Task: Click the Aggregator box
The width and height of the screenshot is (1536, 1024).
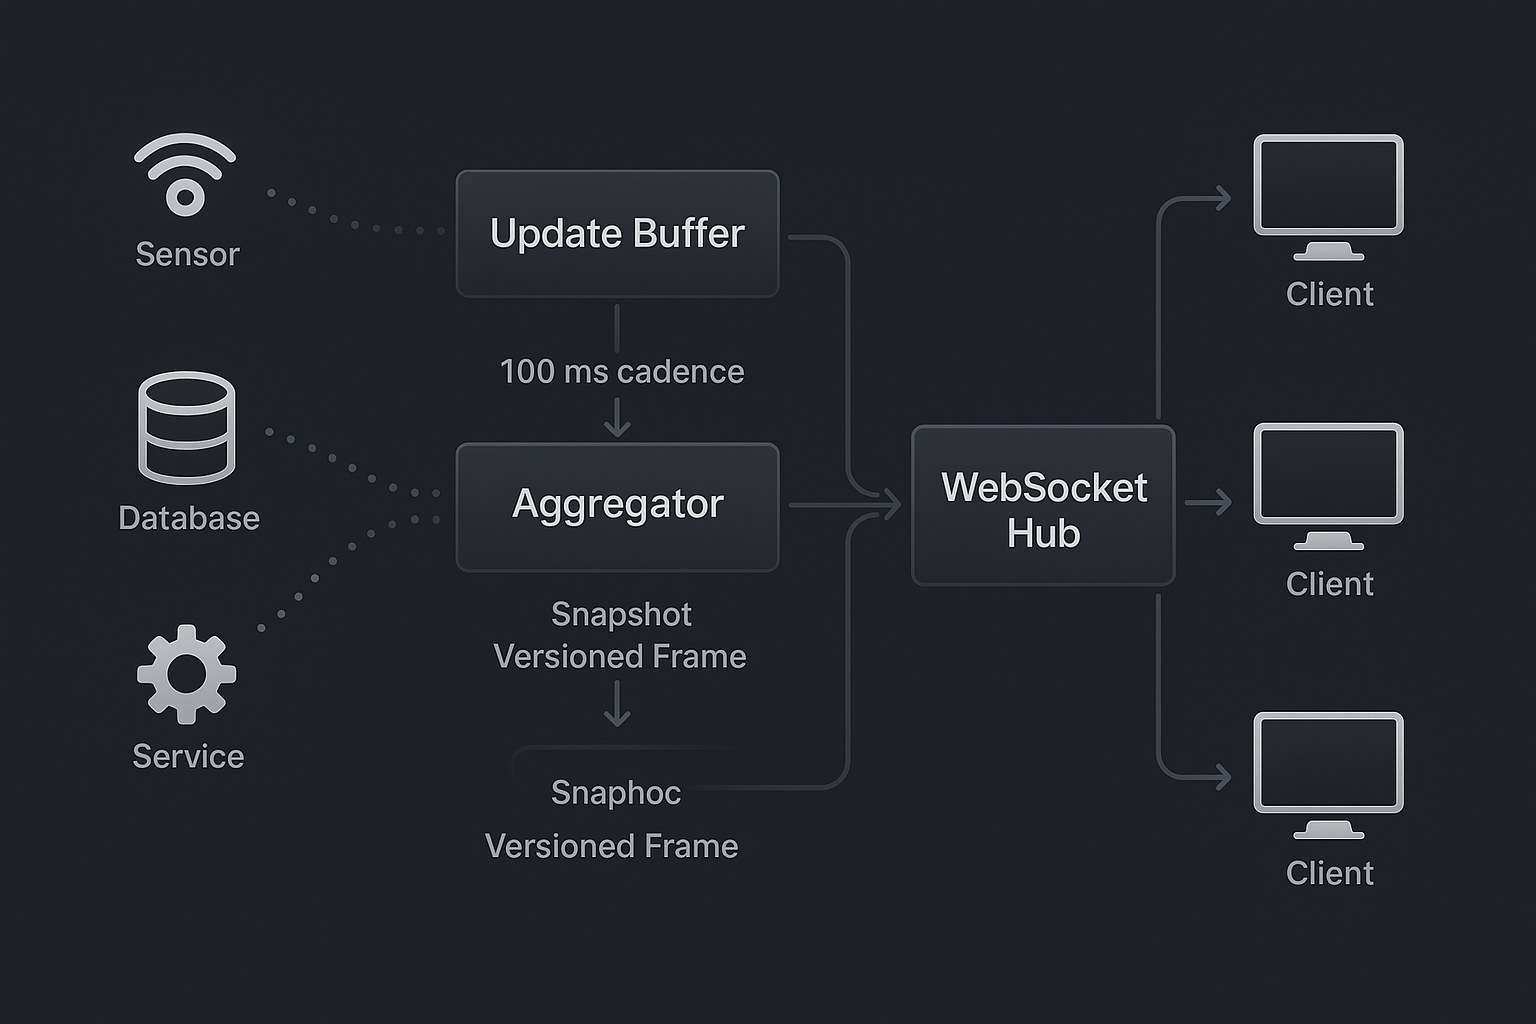Action: tap(617, 506)
